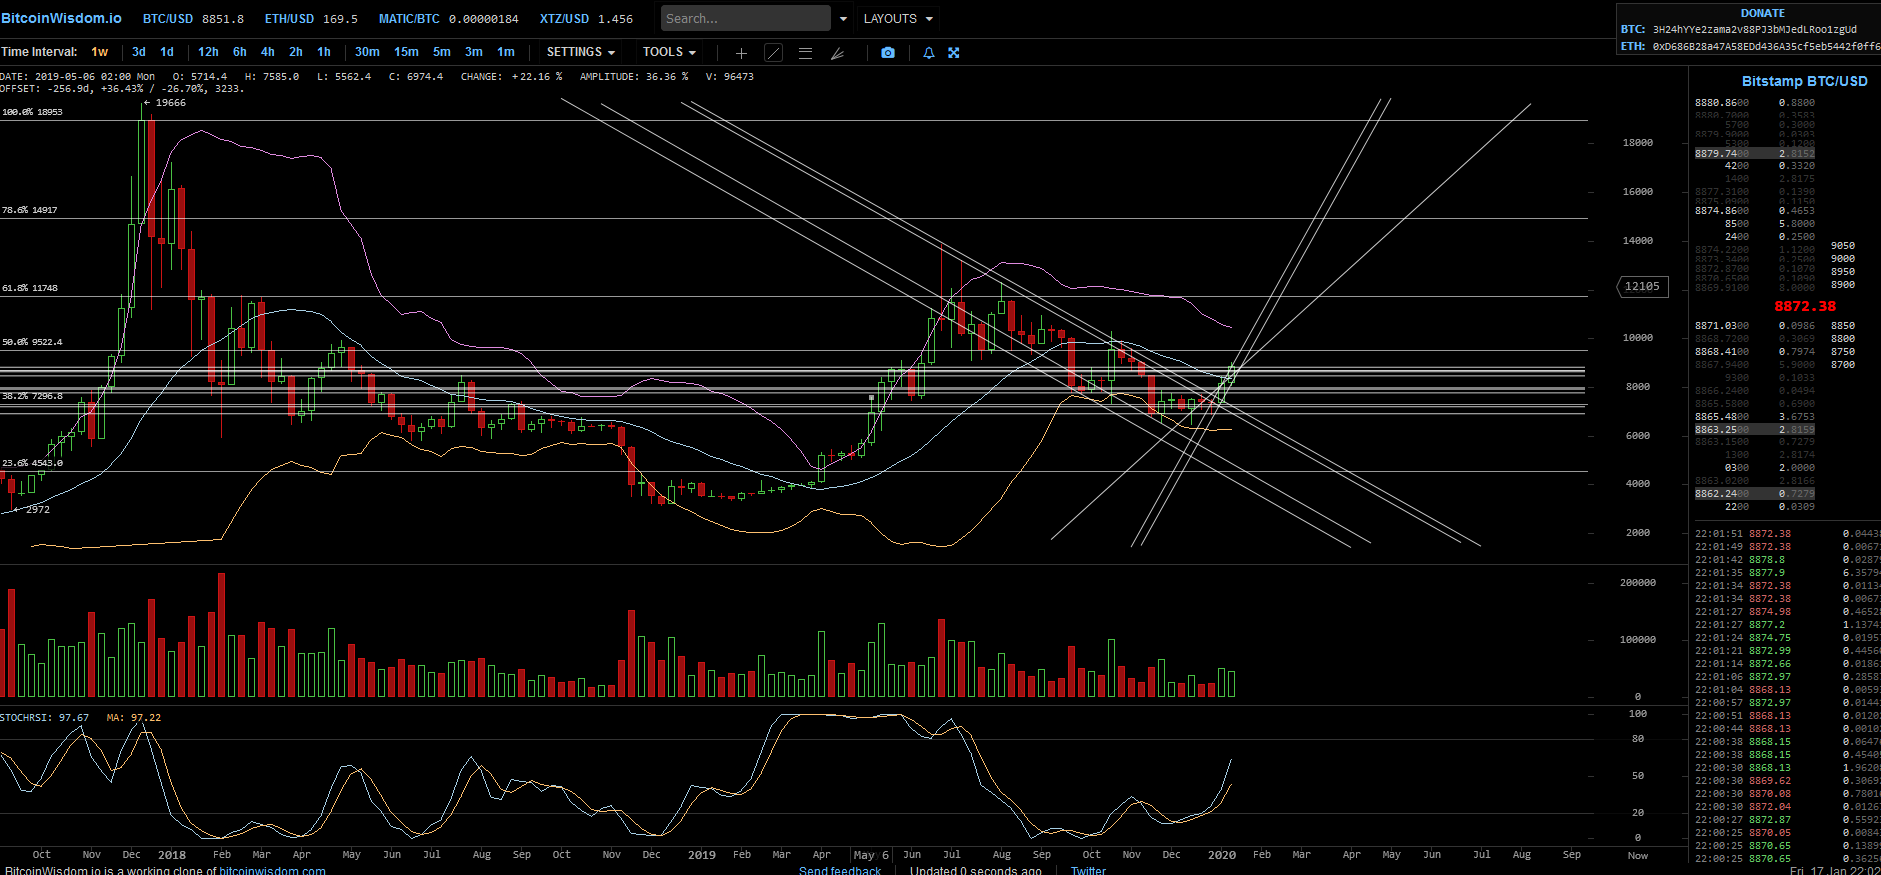This screenshot has height=875, width=1881.
Task: Click the May 6 date axis marker
Action: [x=871, y=855]
